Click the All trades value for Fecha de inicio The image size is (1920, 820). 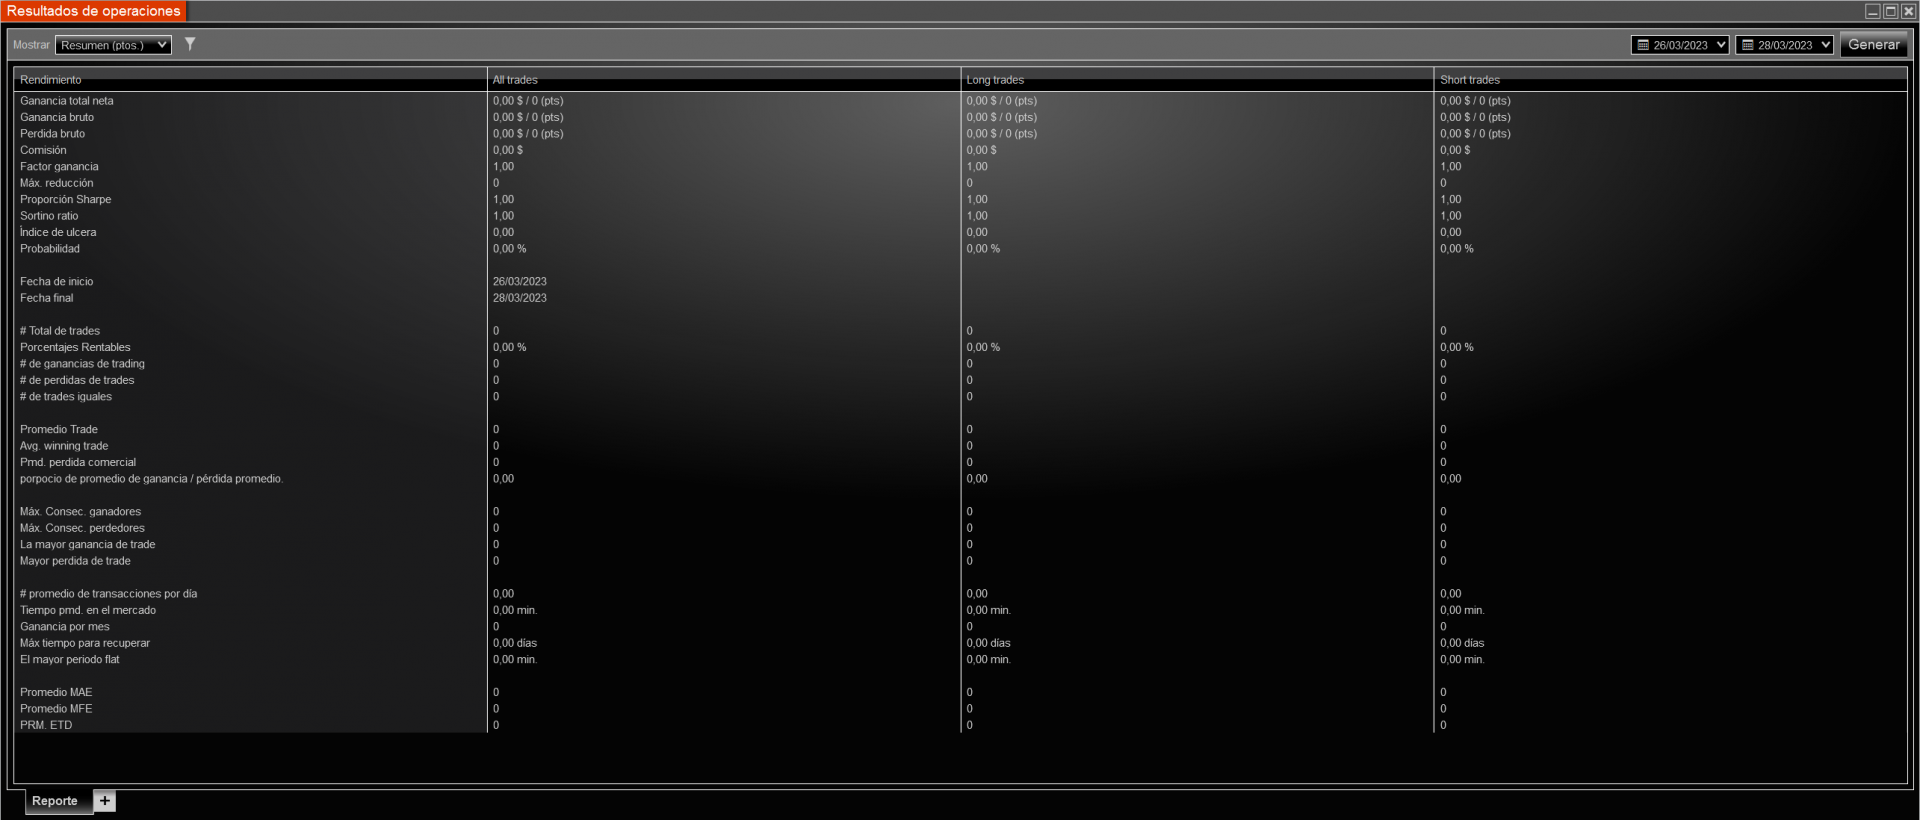[520, 282]
